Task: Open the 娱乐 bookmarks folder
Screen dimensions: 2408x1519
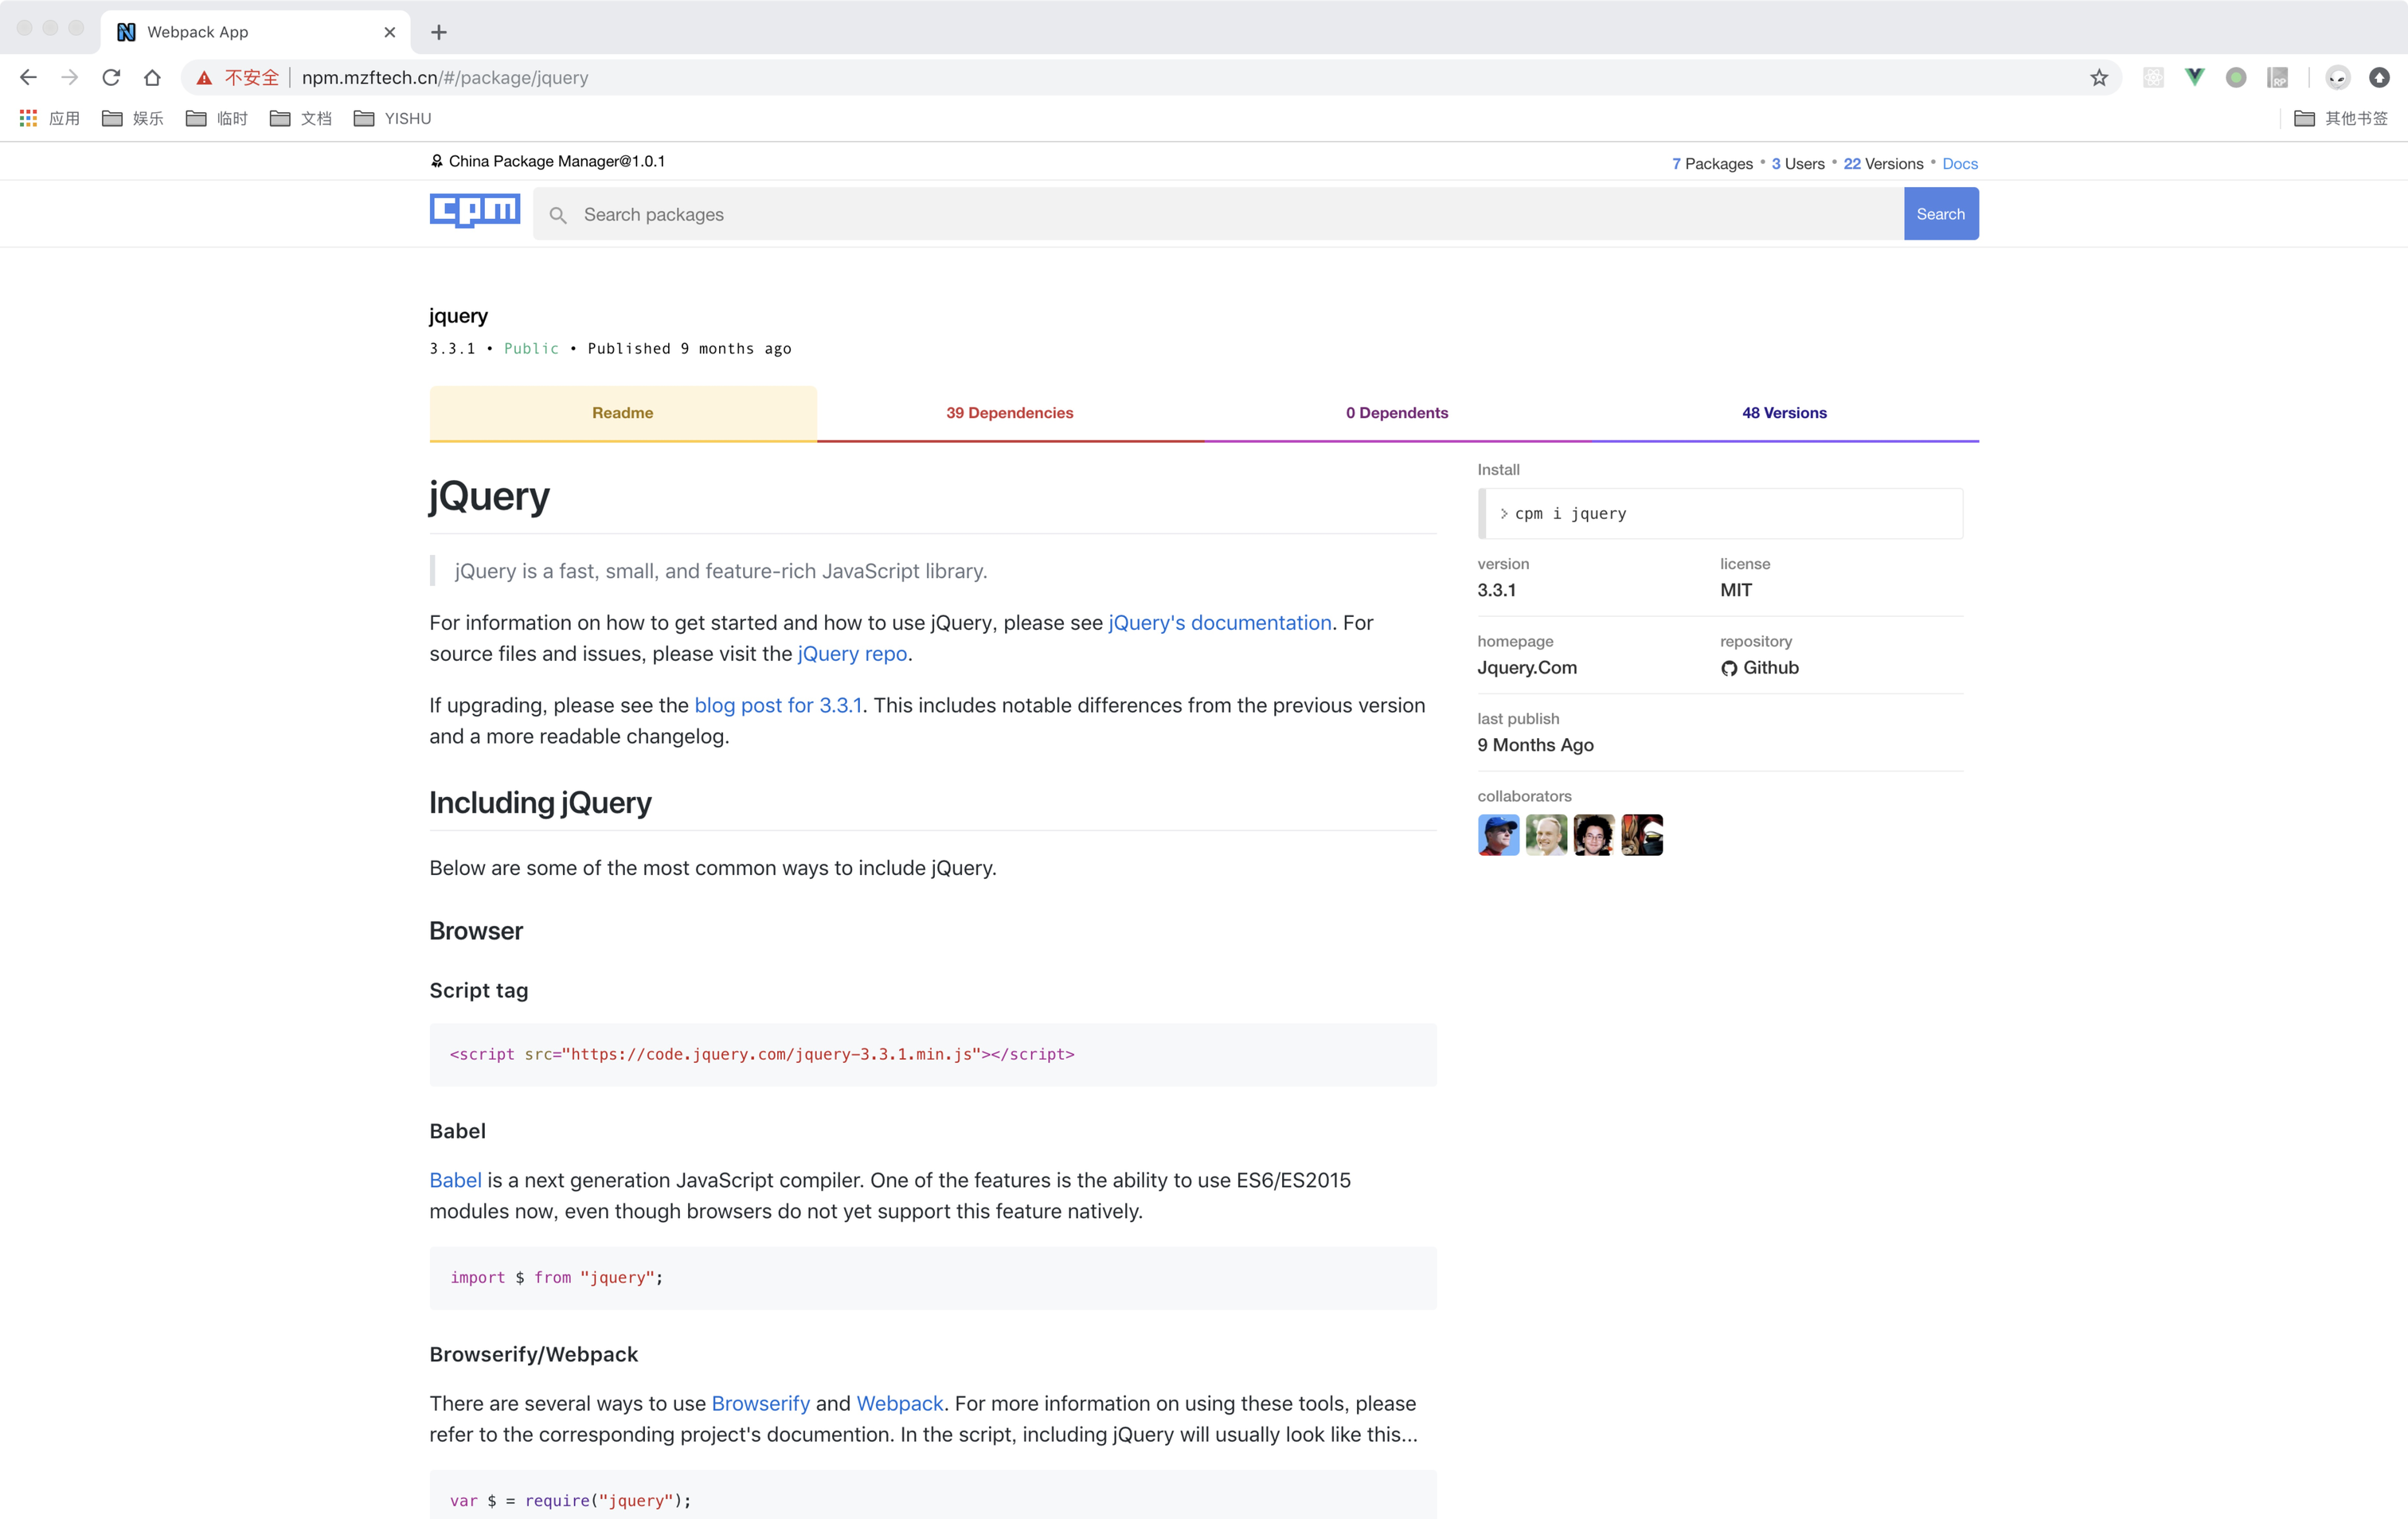Action: click(x=133, y=118)
